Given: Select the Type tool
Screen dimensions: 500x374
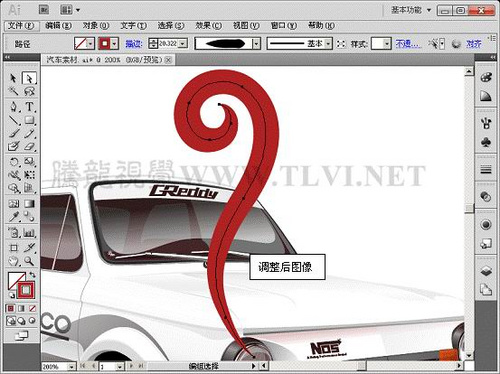Looking at the screenshot, I should tap(29, 107).
